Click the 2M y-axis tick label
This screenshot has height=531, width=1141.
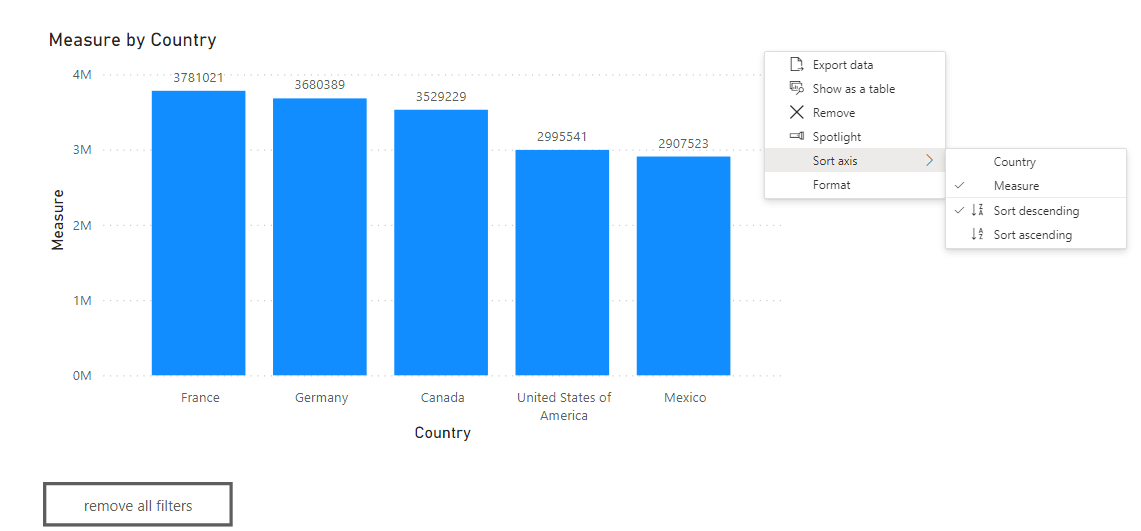coord(82,225)
